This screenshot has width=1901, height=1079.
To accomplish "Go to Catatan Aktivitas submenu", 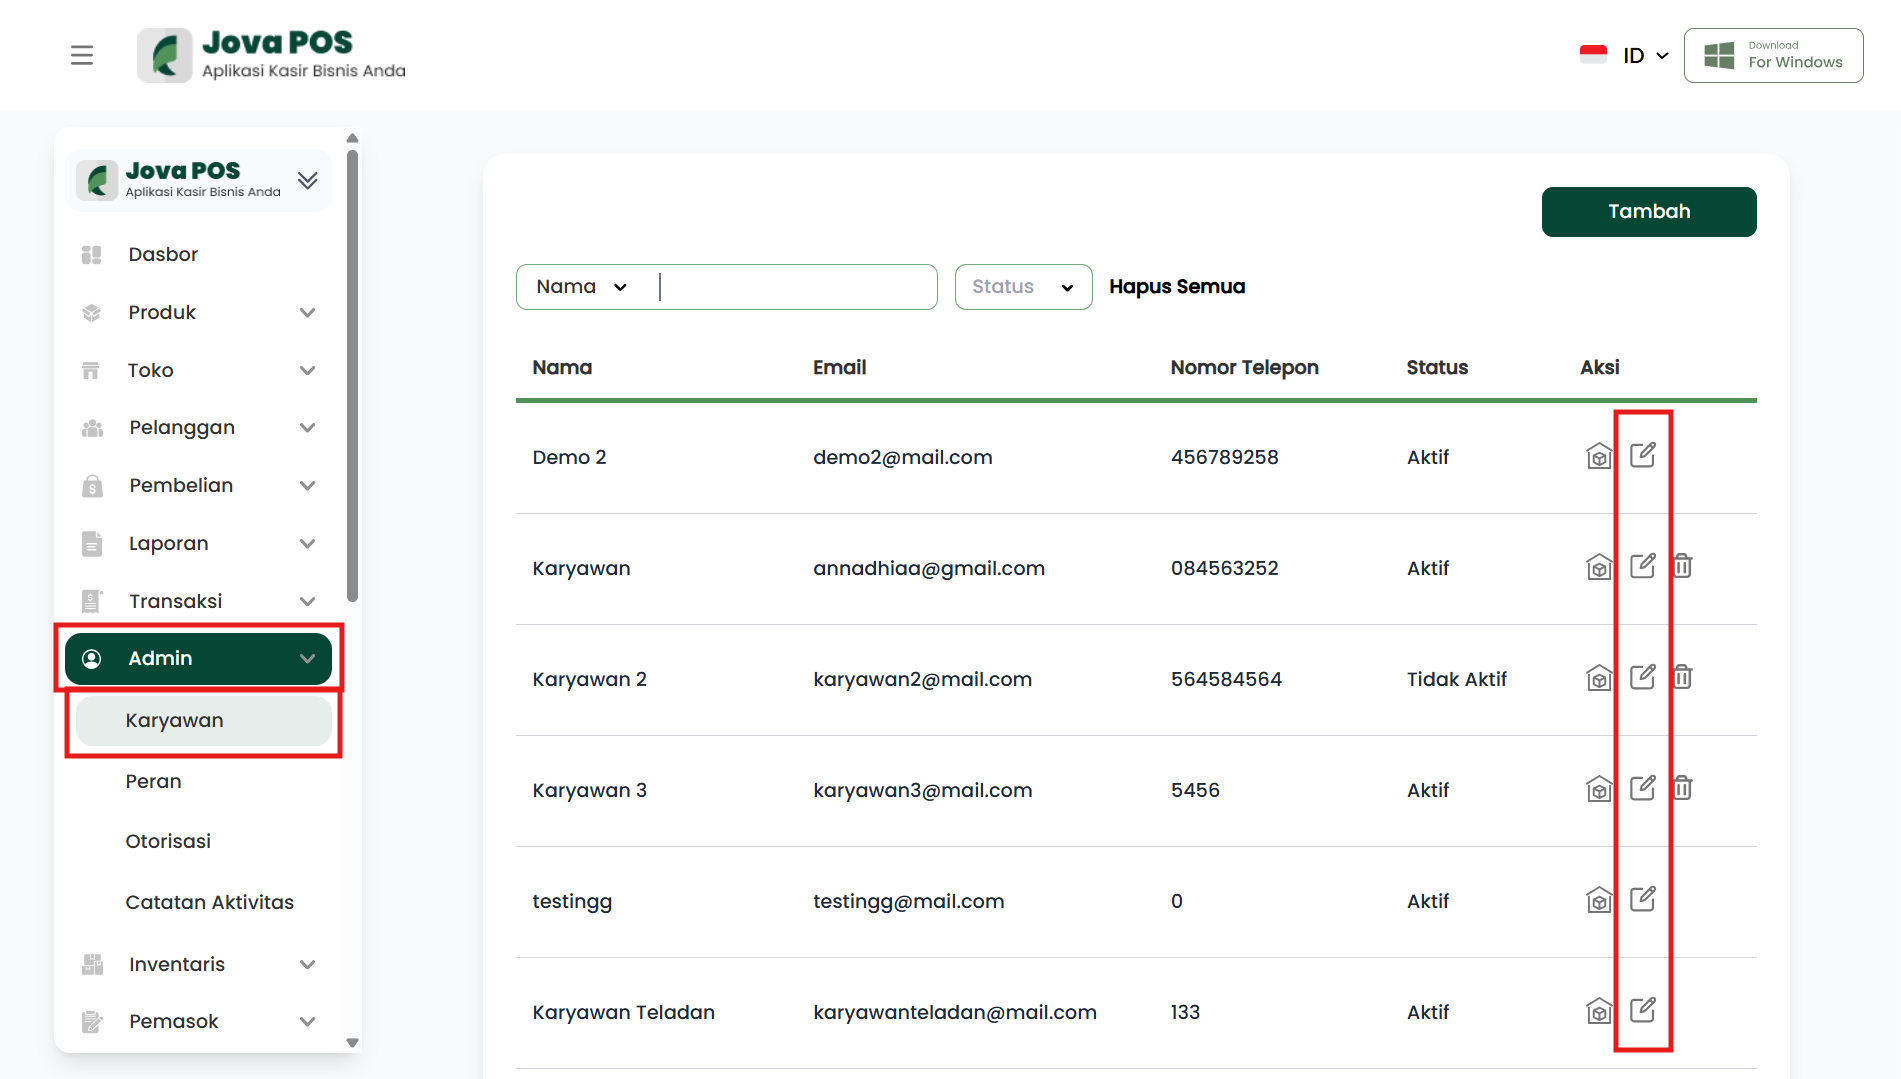I will pos(209,902).
